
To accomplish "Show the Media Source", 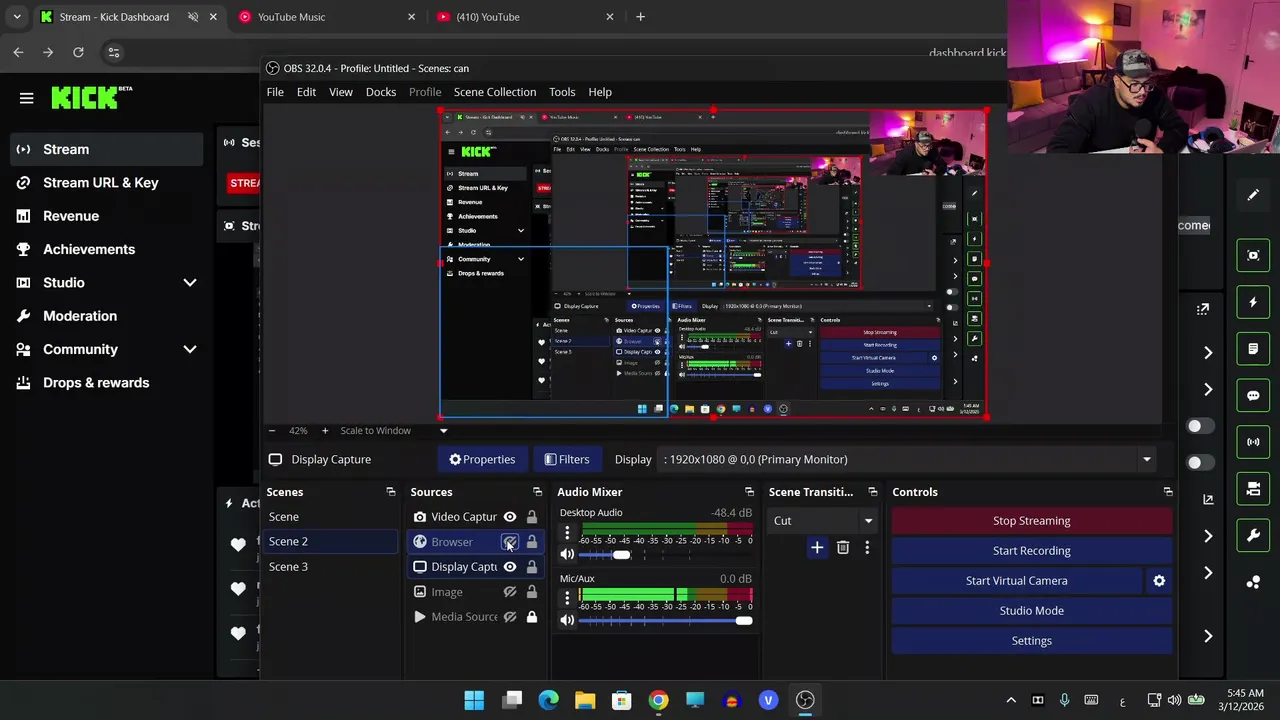I will (510, 617).
